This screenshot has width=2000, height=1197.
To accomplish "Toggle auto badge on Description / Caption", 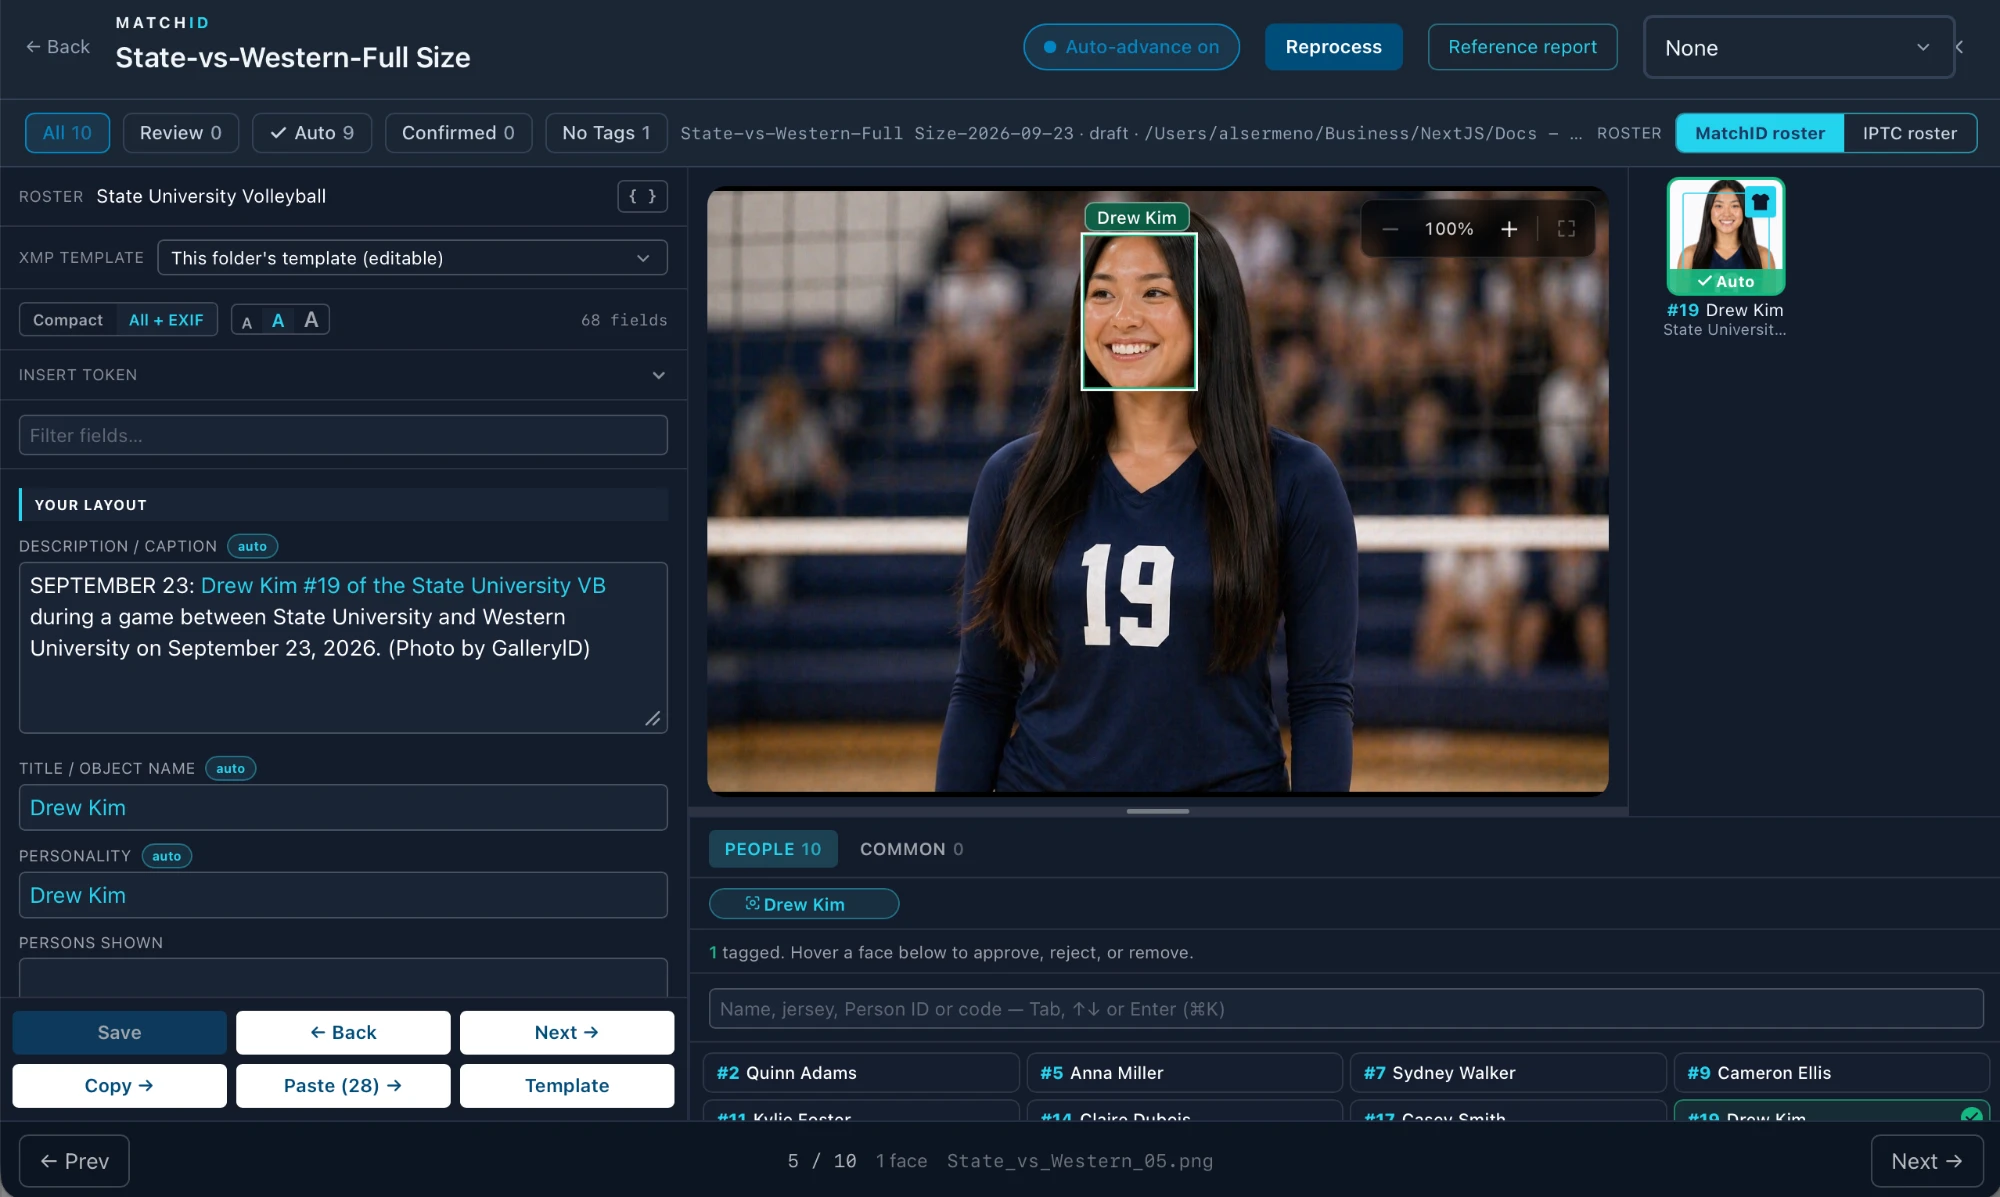I will tap(252, 546).
